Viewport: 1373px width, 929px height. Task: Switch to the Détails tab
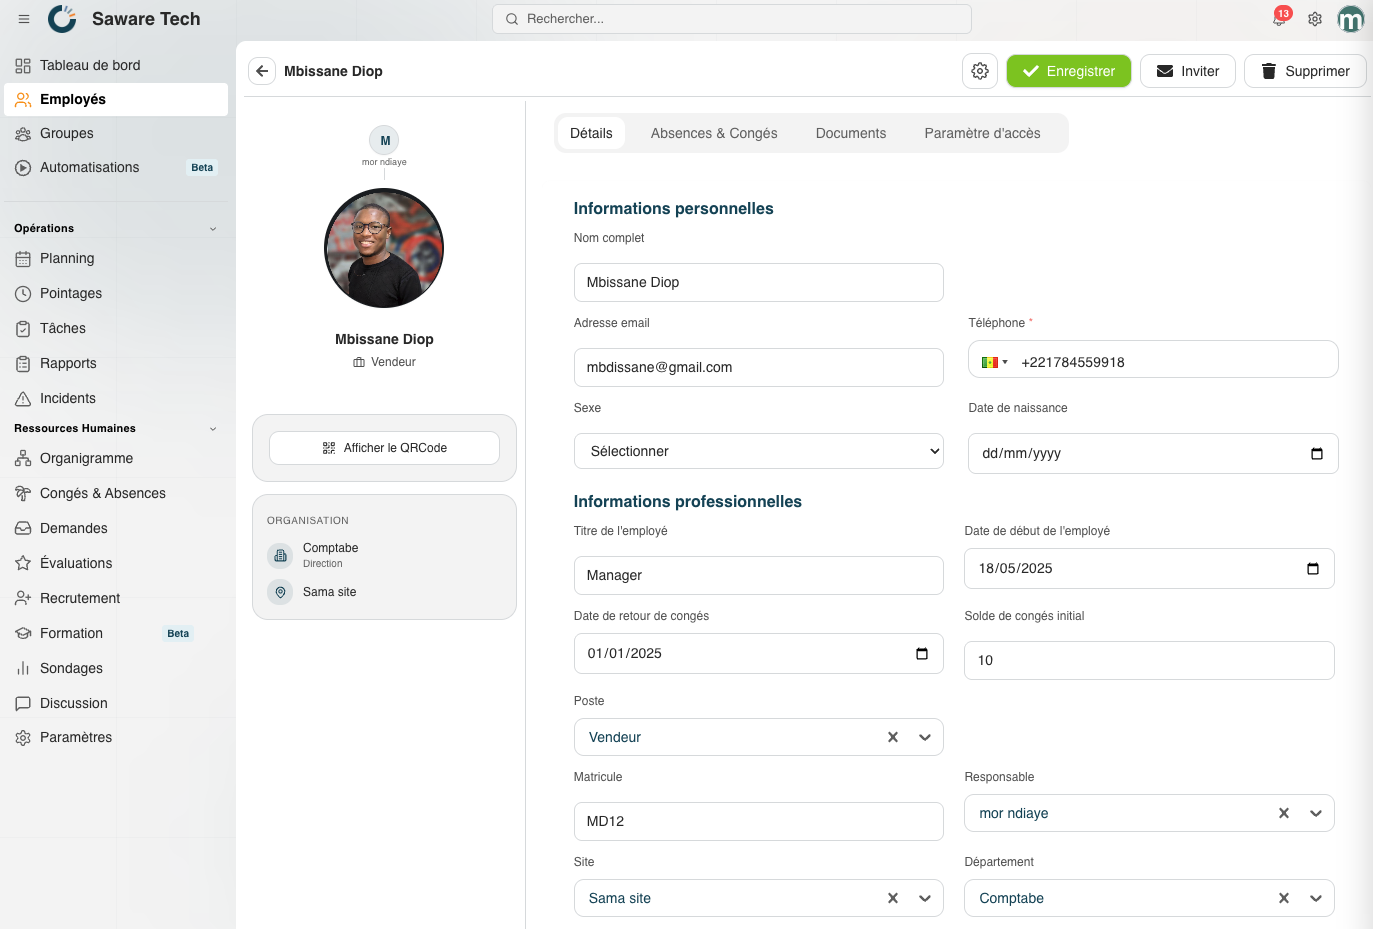591,133
